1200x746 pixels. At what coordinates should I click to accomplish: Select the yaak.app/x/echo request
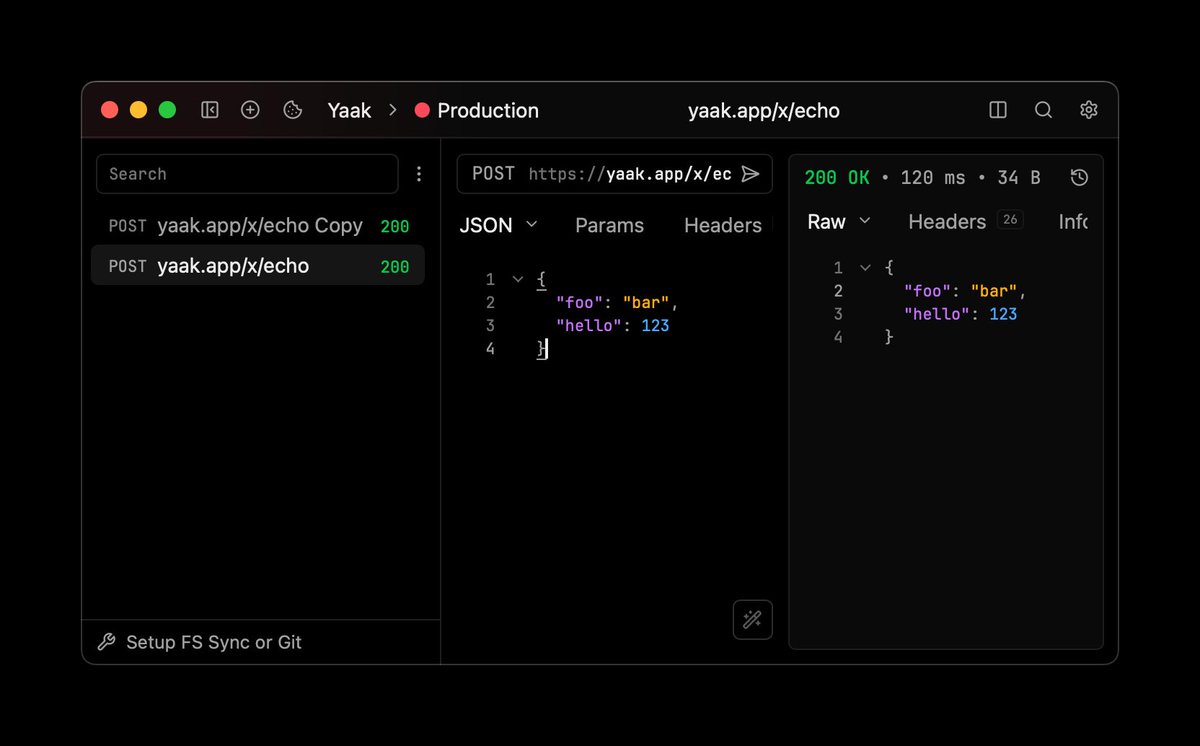258,266
